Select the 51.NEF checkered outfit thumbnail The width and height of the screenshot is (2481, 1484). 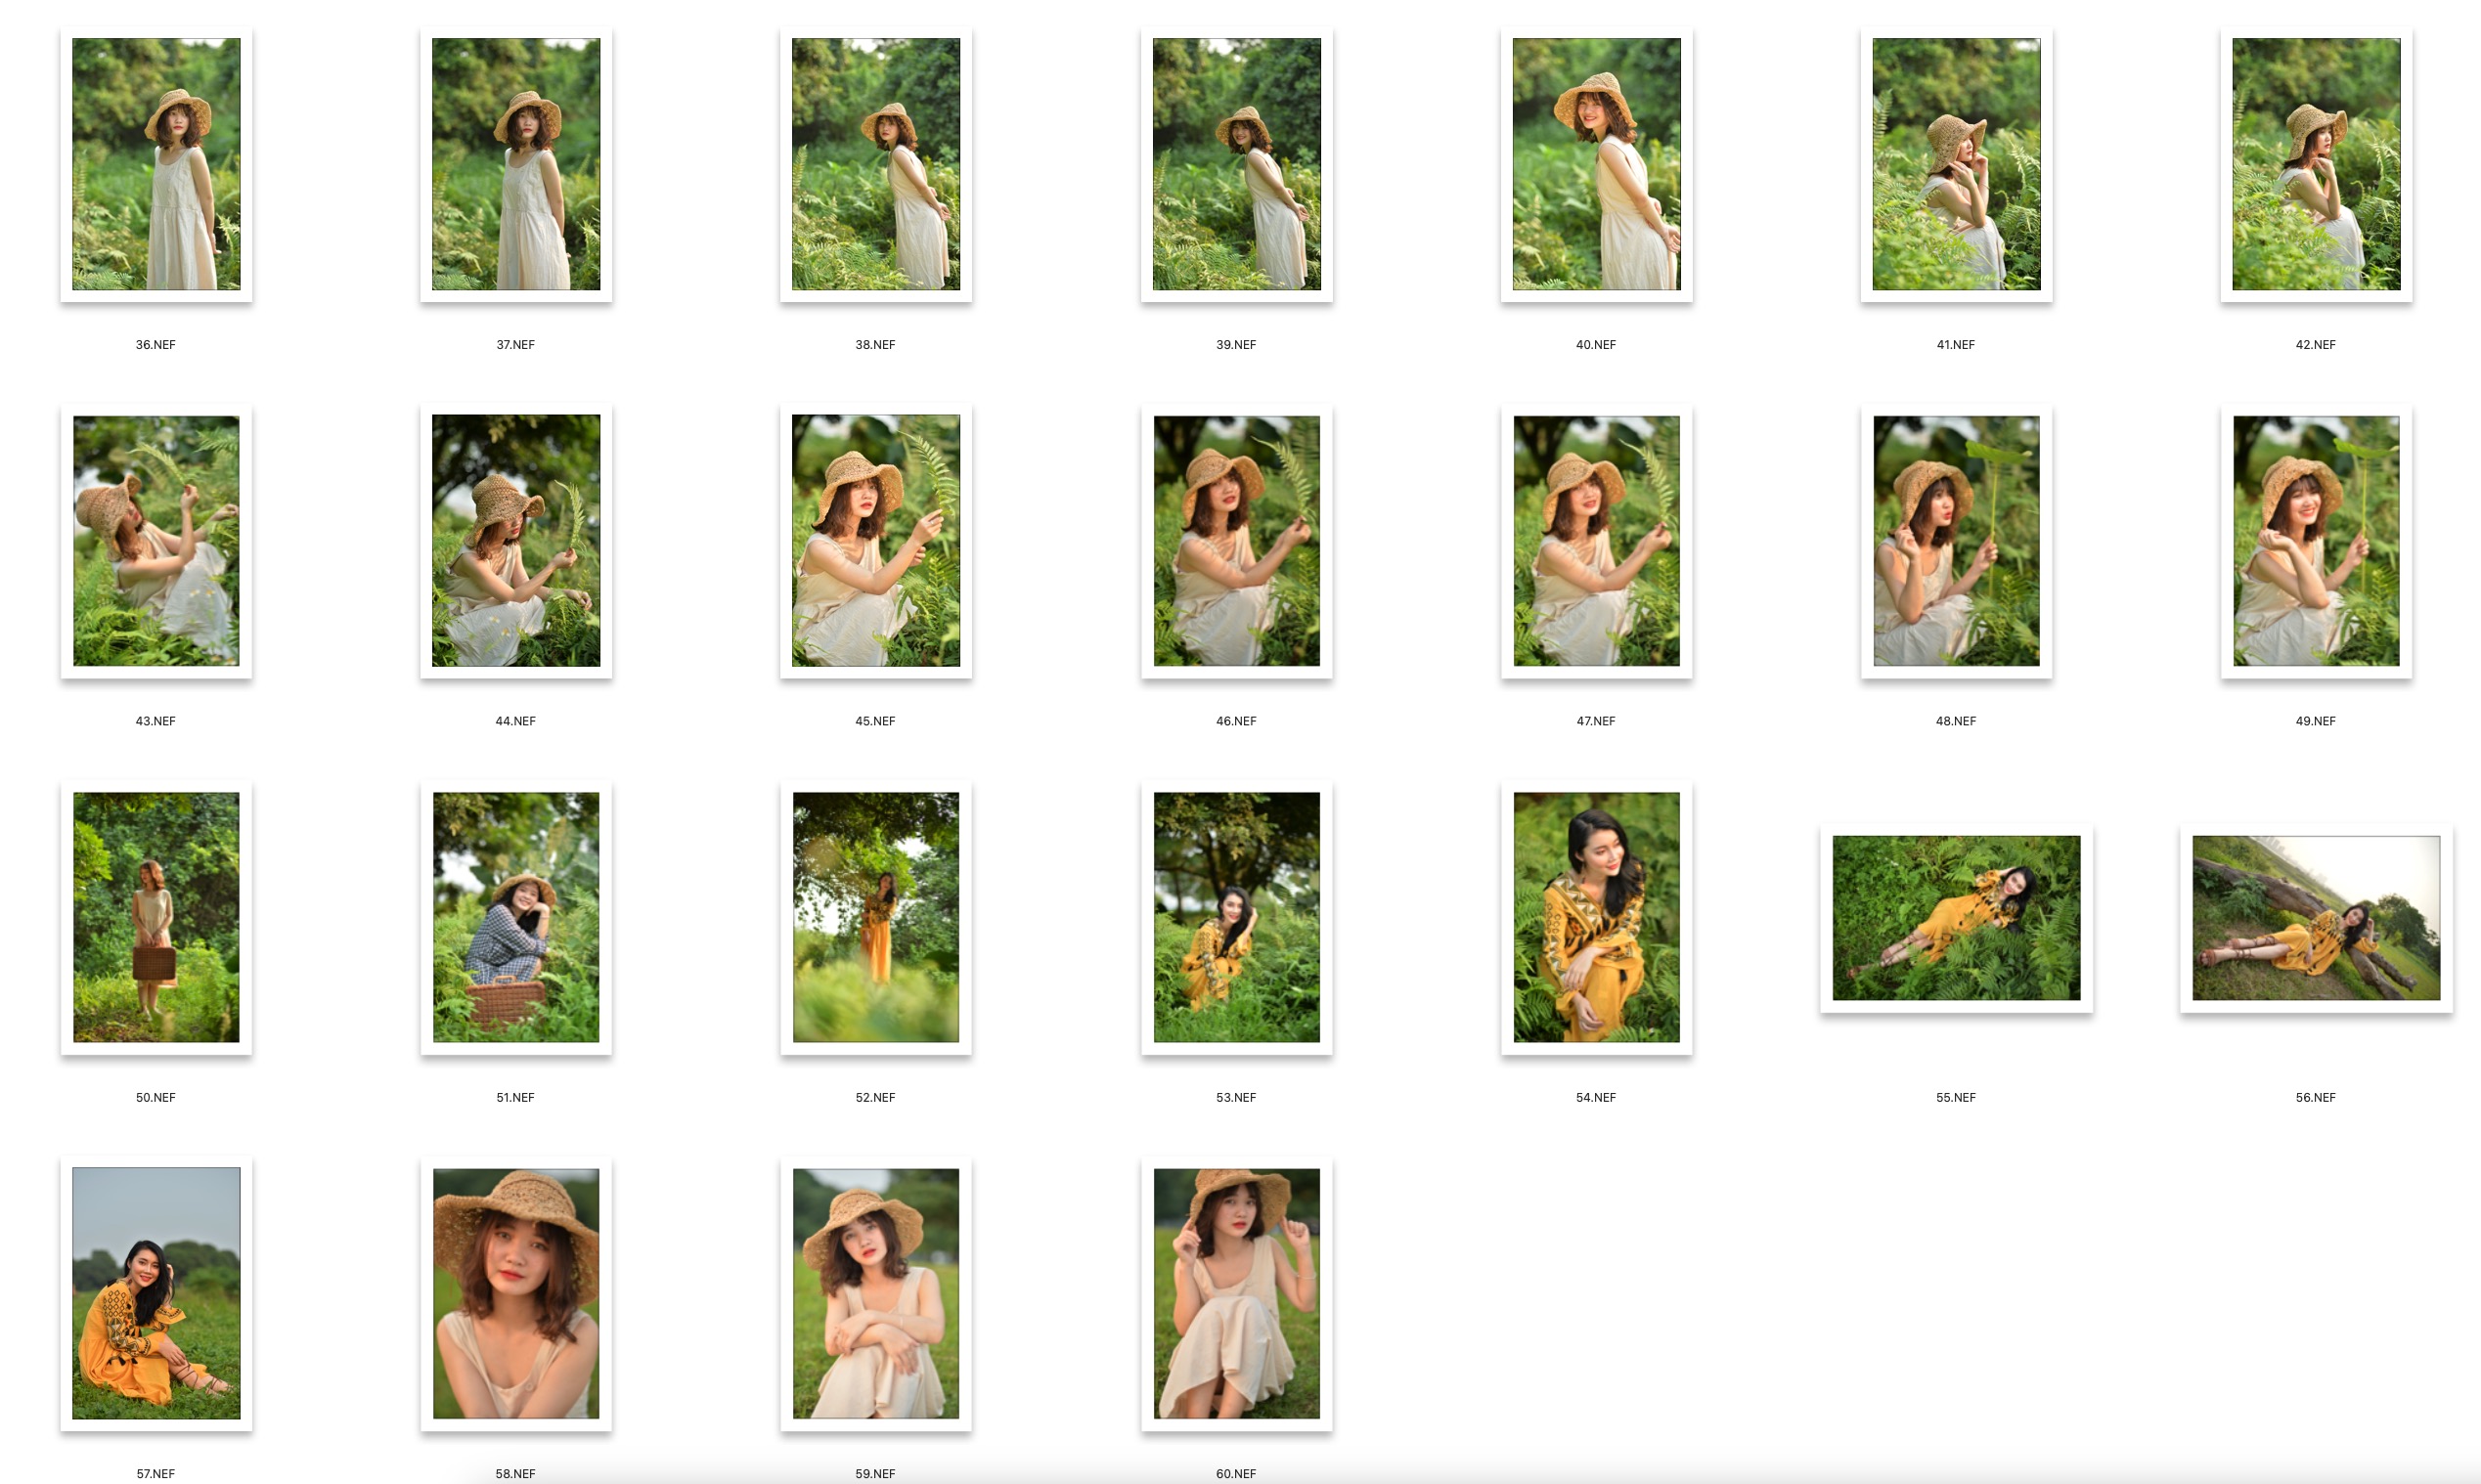[x=516, y=917]
